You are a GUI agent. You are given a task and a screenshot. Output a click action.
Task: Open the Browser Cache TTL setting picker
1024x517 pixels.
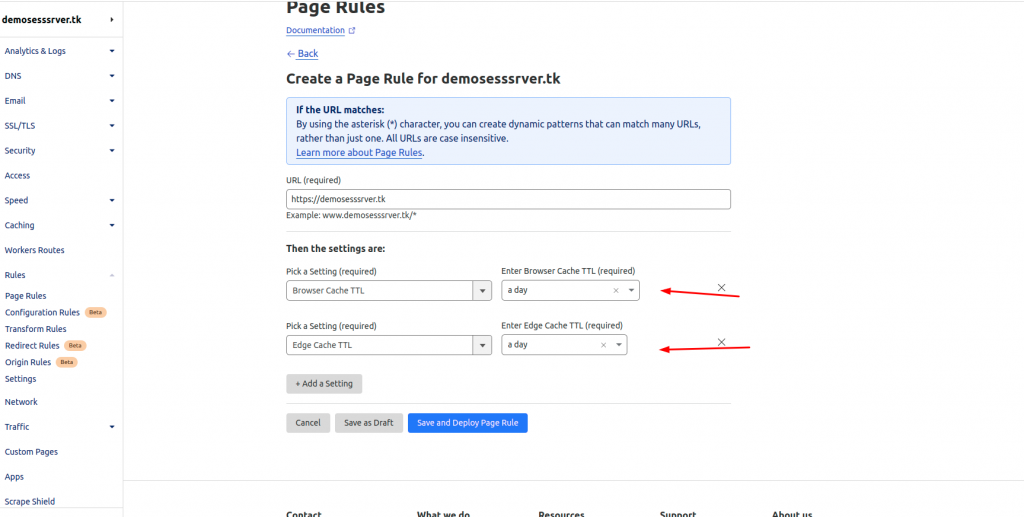pos(389,290)
